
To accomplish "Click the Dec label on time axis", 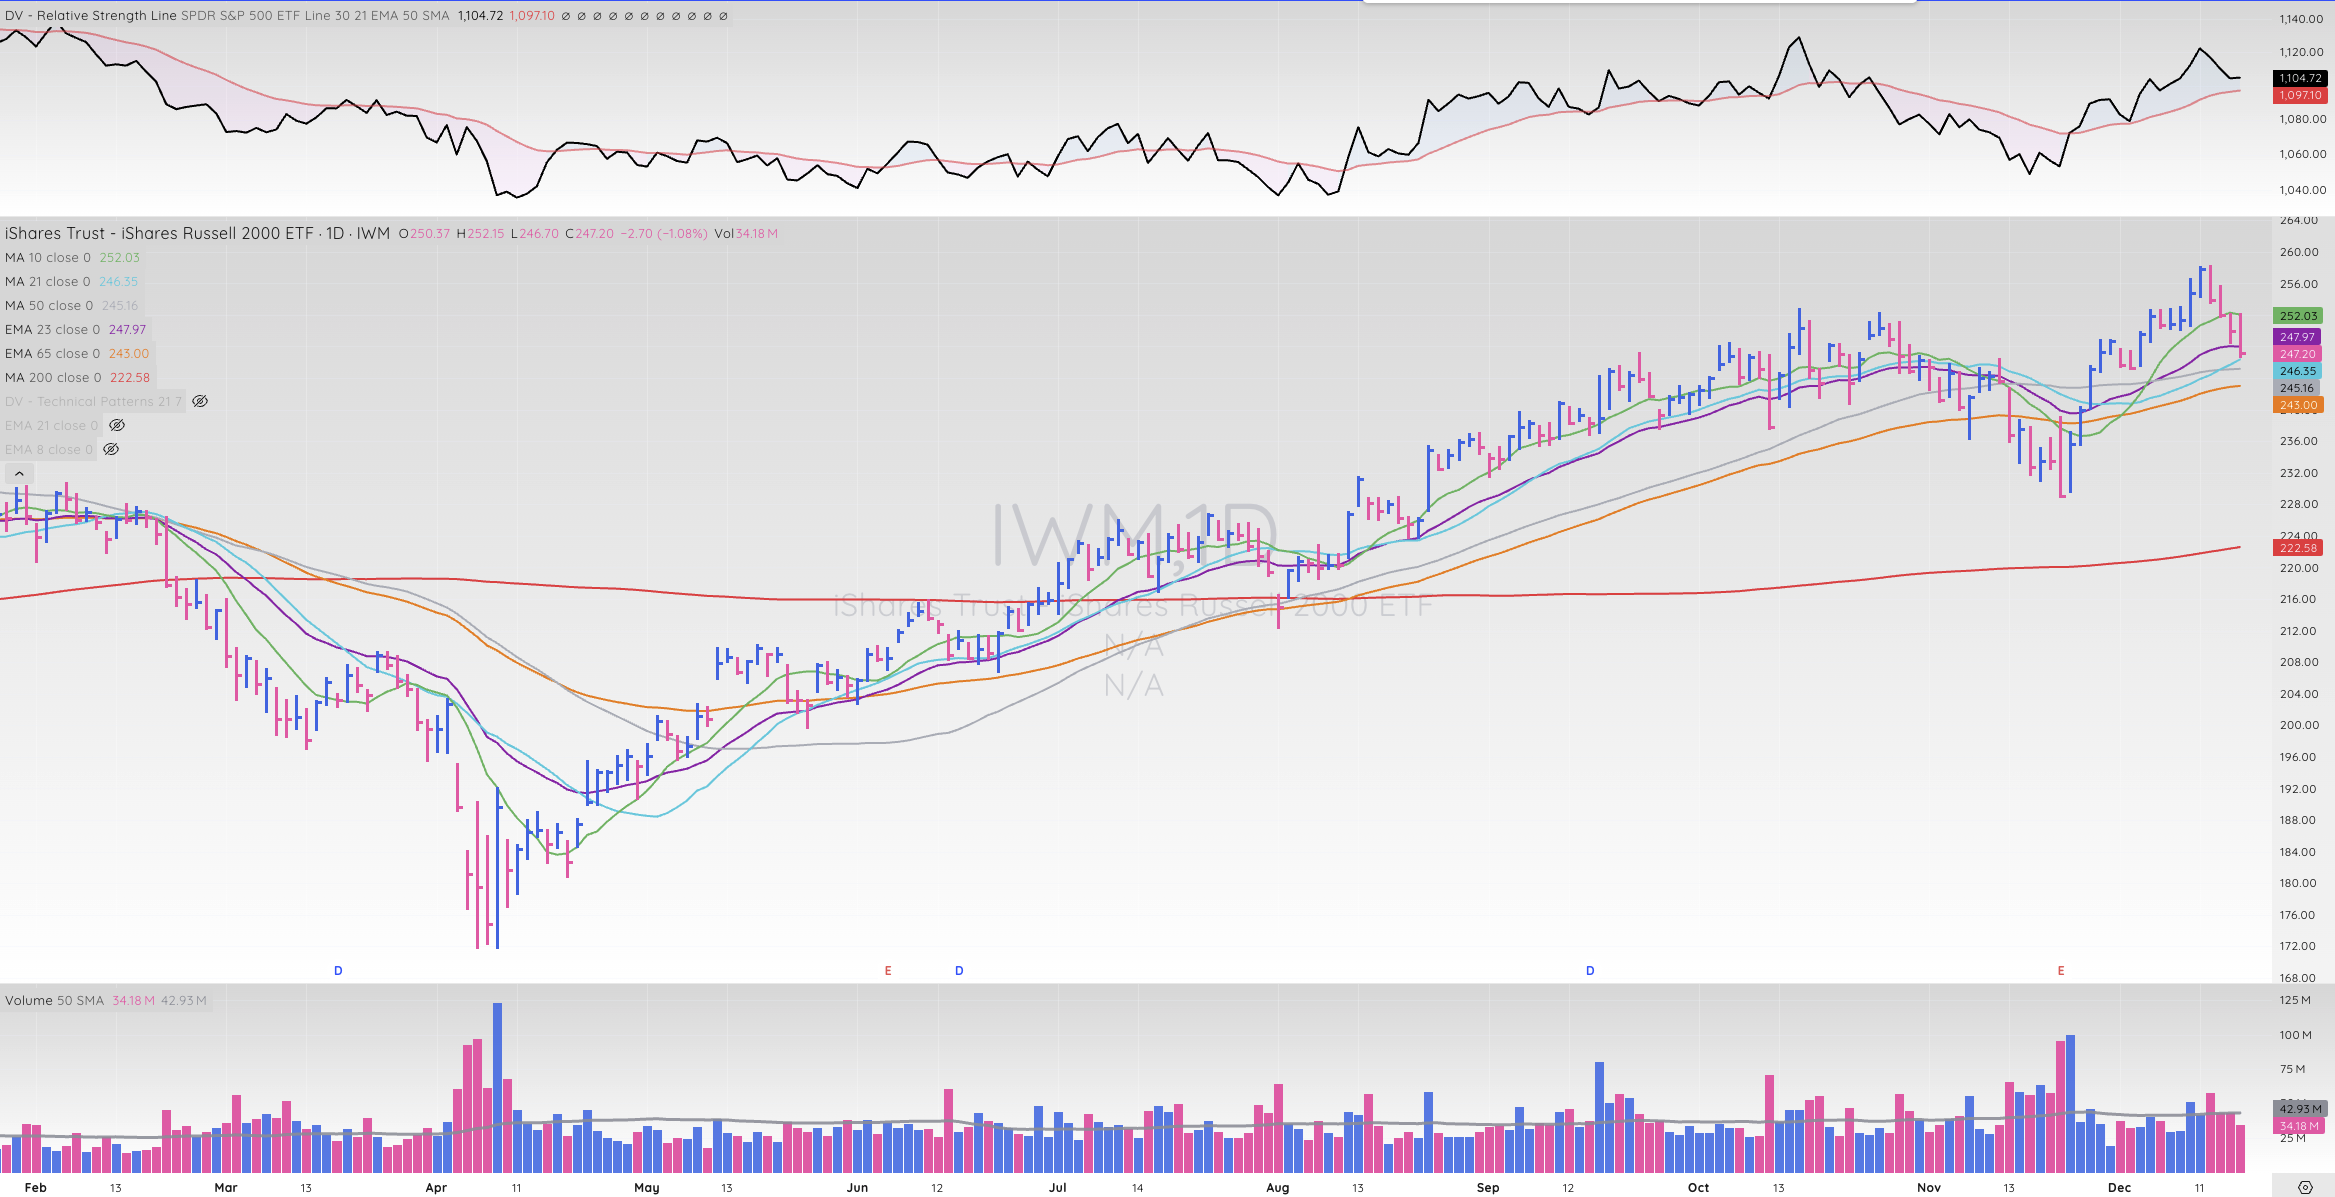I will pyautogui.click(x=2119, y=1188).
